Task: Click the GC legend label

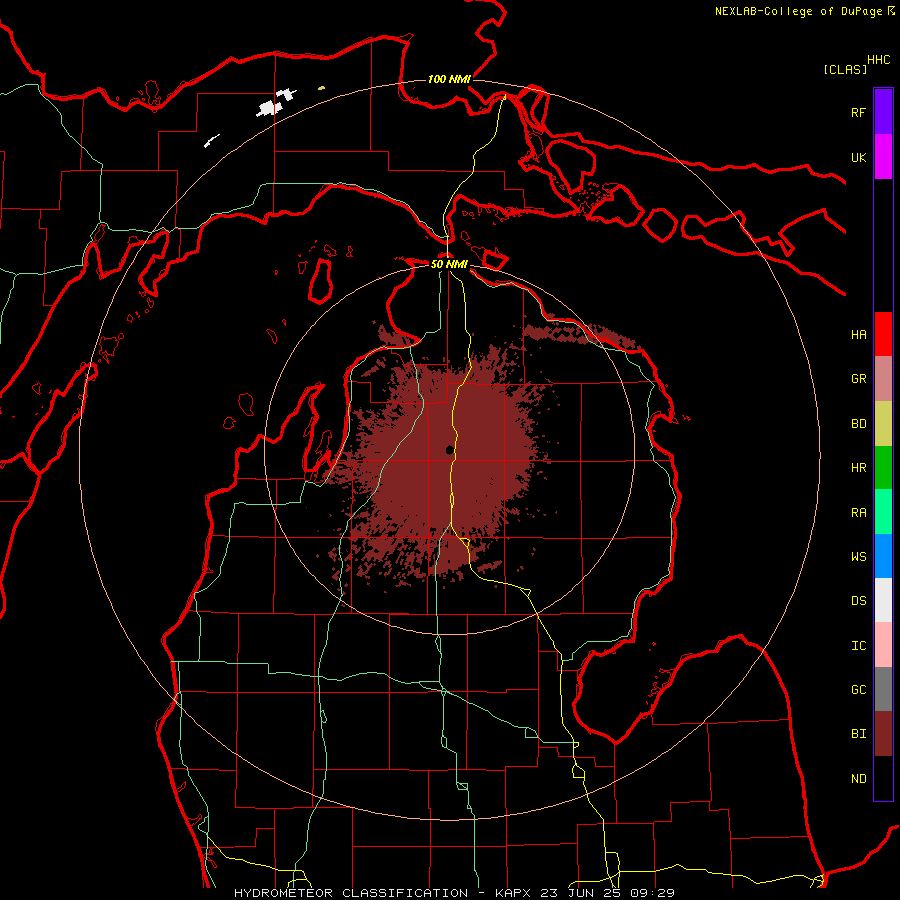Action: click(858, 690)
